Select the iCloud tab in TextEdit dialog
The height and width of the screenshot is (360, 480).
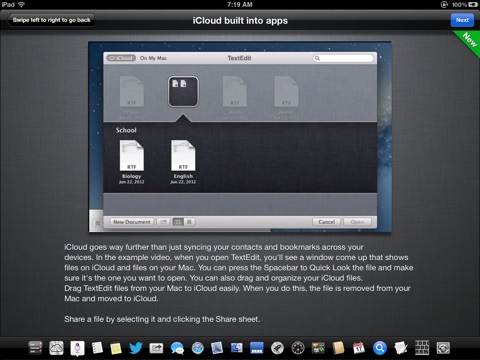(121, 58)
